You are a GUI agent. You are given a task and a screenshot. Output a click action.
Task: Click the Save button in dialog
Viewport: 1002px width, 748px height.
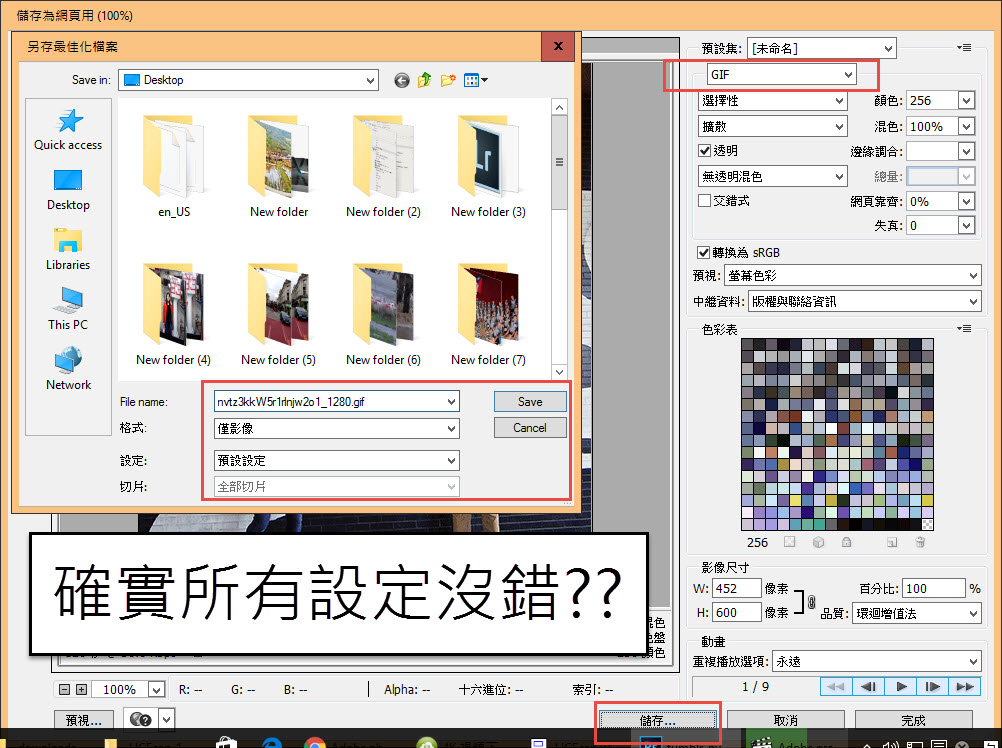coord(530,401)
